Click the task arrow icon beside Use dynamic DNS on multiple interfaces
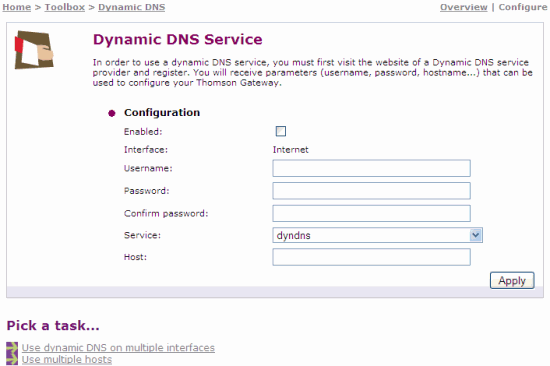 click(x=12, y=348)
